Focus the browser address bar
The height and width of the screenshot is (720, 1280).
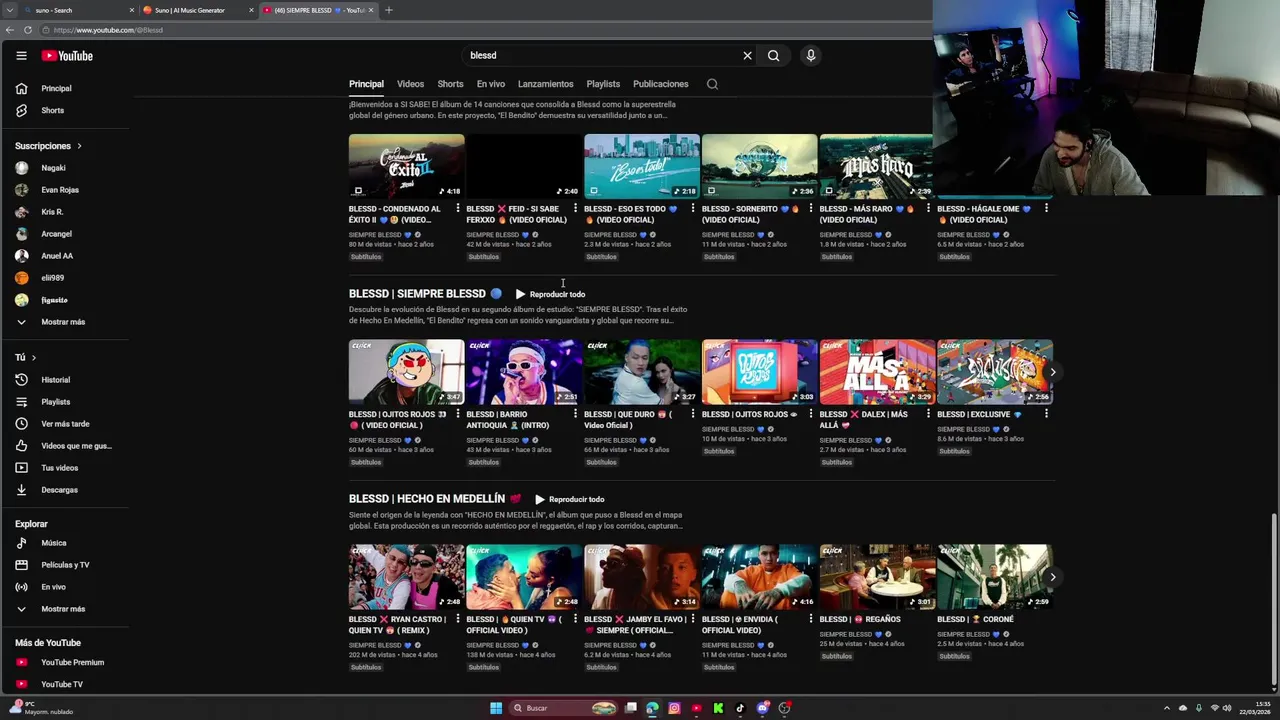tap(480, 30)
